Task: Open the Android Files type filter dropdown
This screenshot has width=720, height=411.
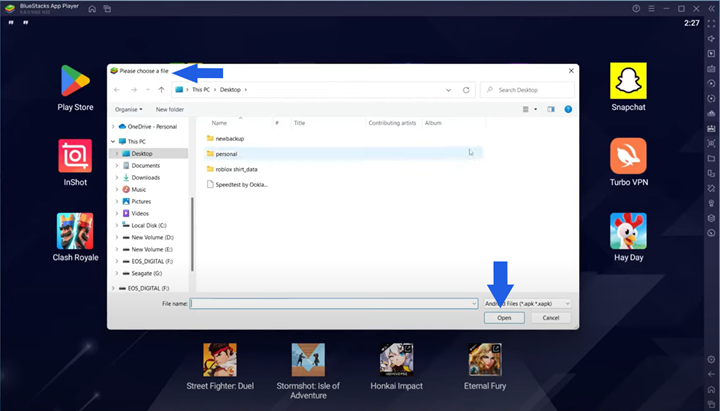Action: [526, 303]
